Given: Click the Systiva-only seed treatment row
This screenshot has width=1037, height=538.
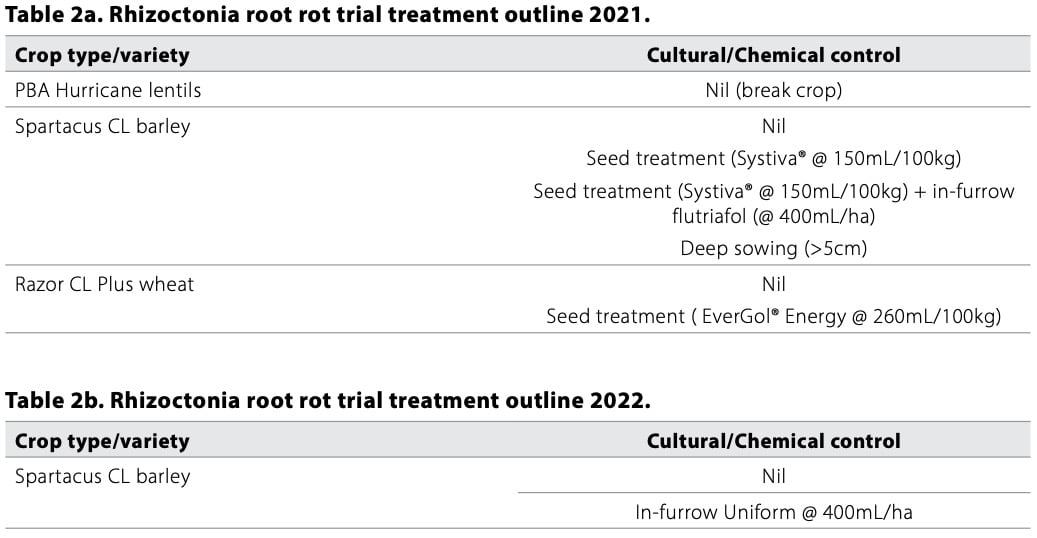Looking at the screenshot, I should click(x=773, y=158).
